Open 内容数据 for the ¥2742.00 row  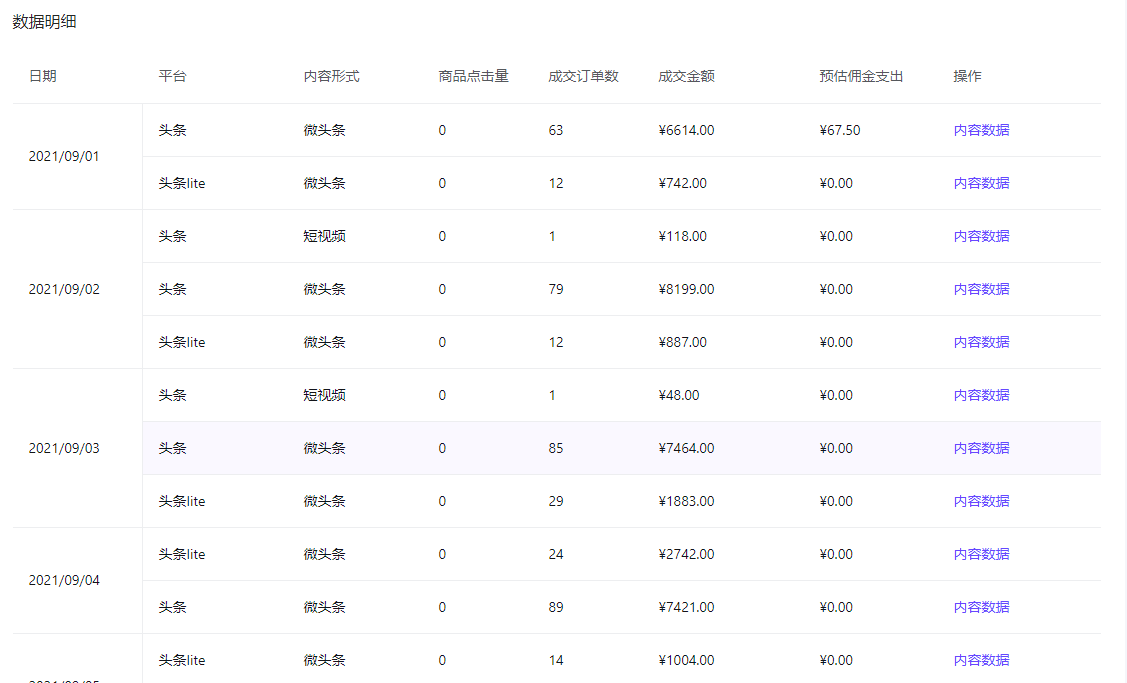tap(981, 554)
